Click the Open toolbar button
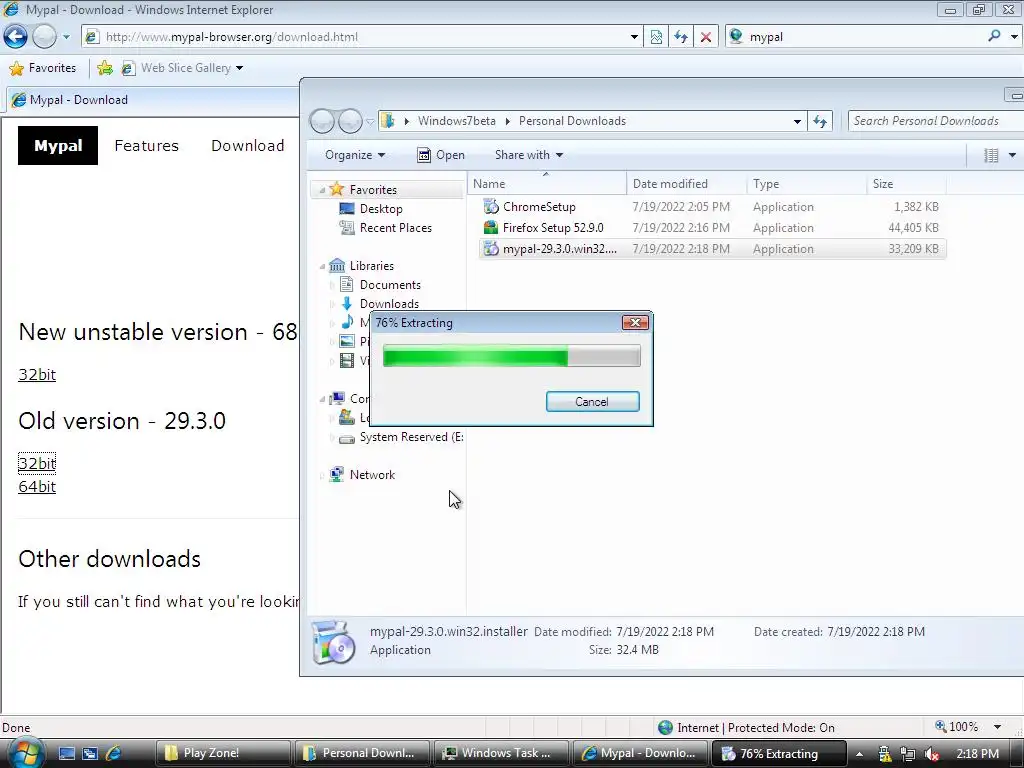This screenshot has width=1024, height=768. click(441, 155)
